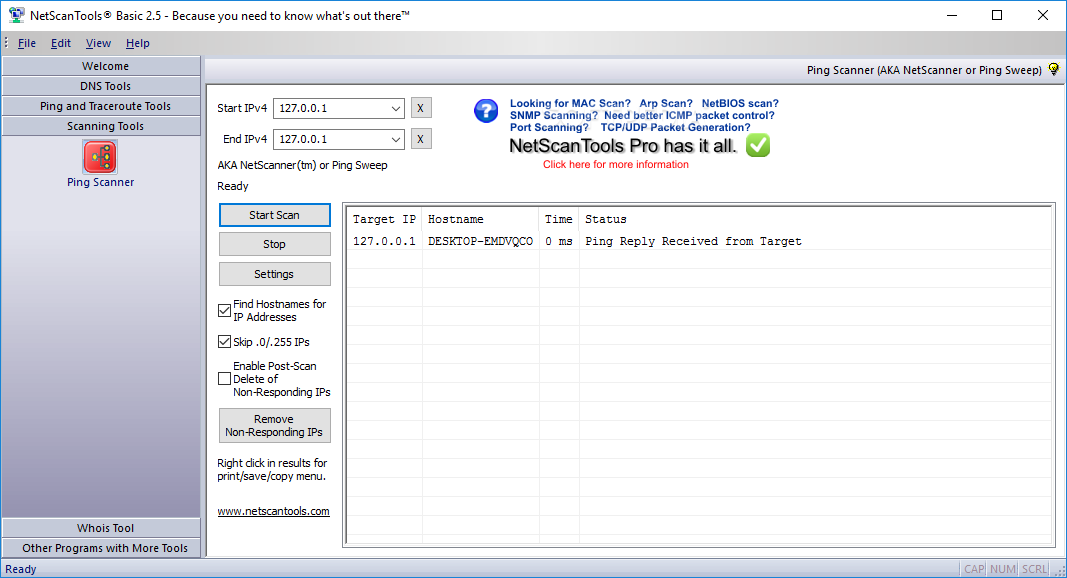Switch to the Welcome panel
1067x578 pixels.
tap(101, 66)
